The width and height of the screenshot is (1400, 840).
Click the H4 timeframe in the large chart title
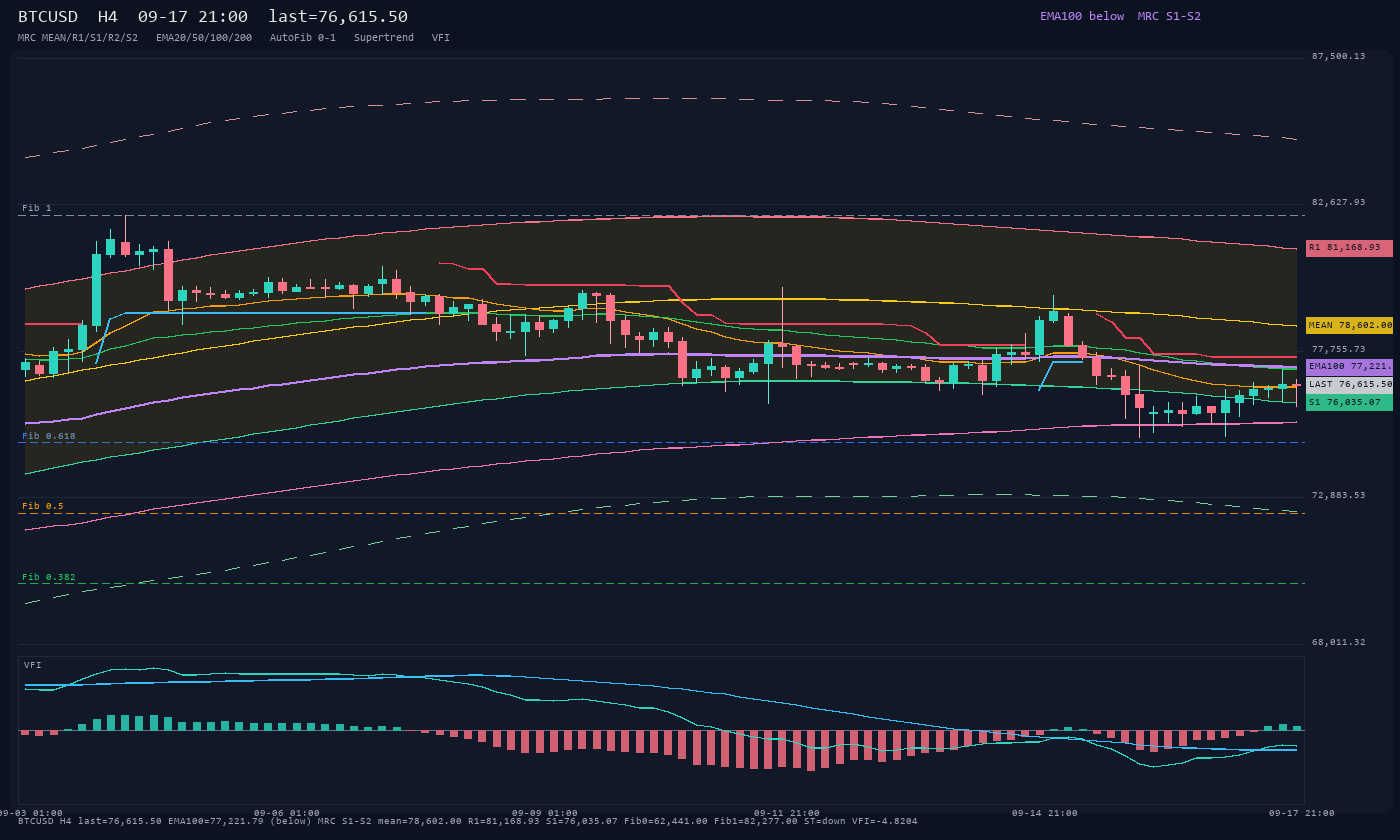click(x=108, y=16)
